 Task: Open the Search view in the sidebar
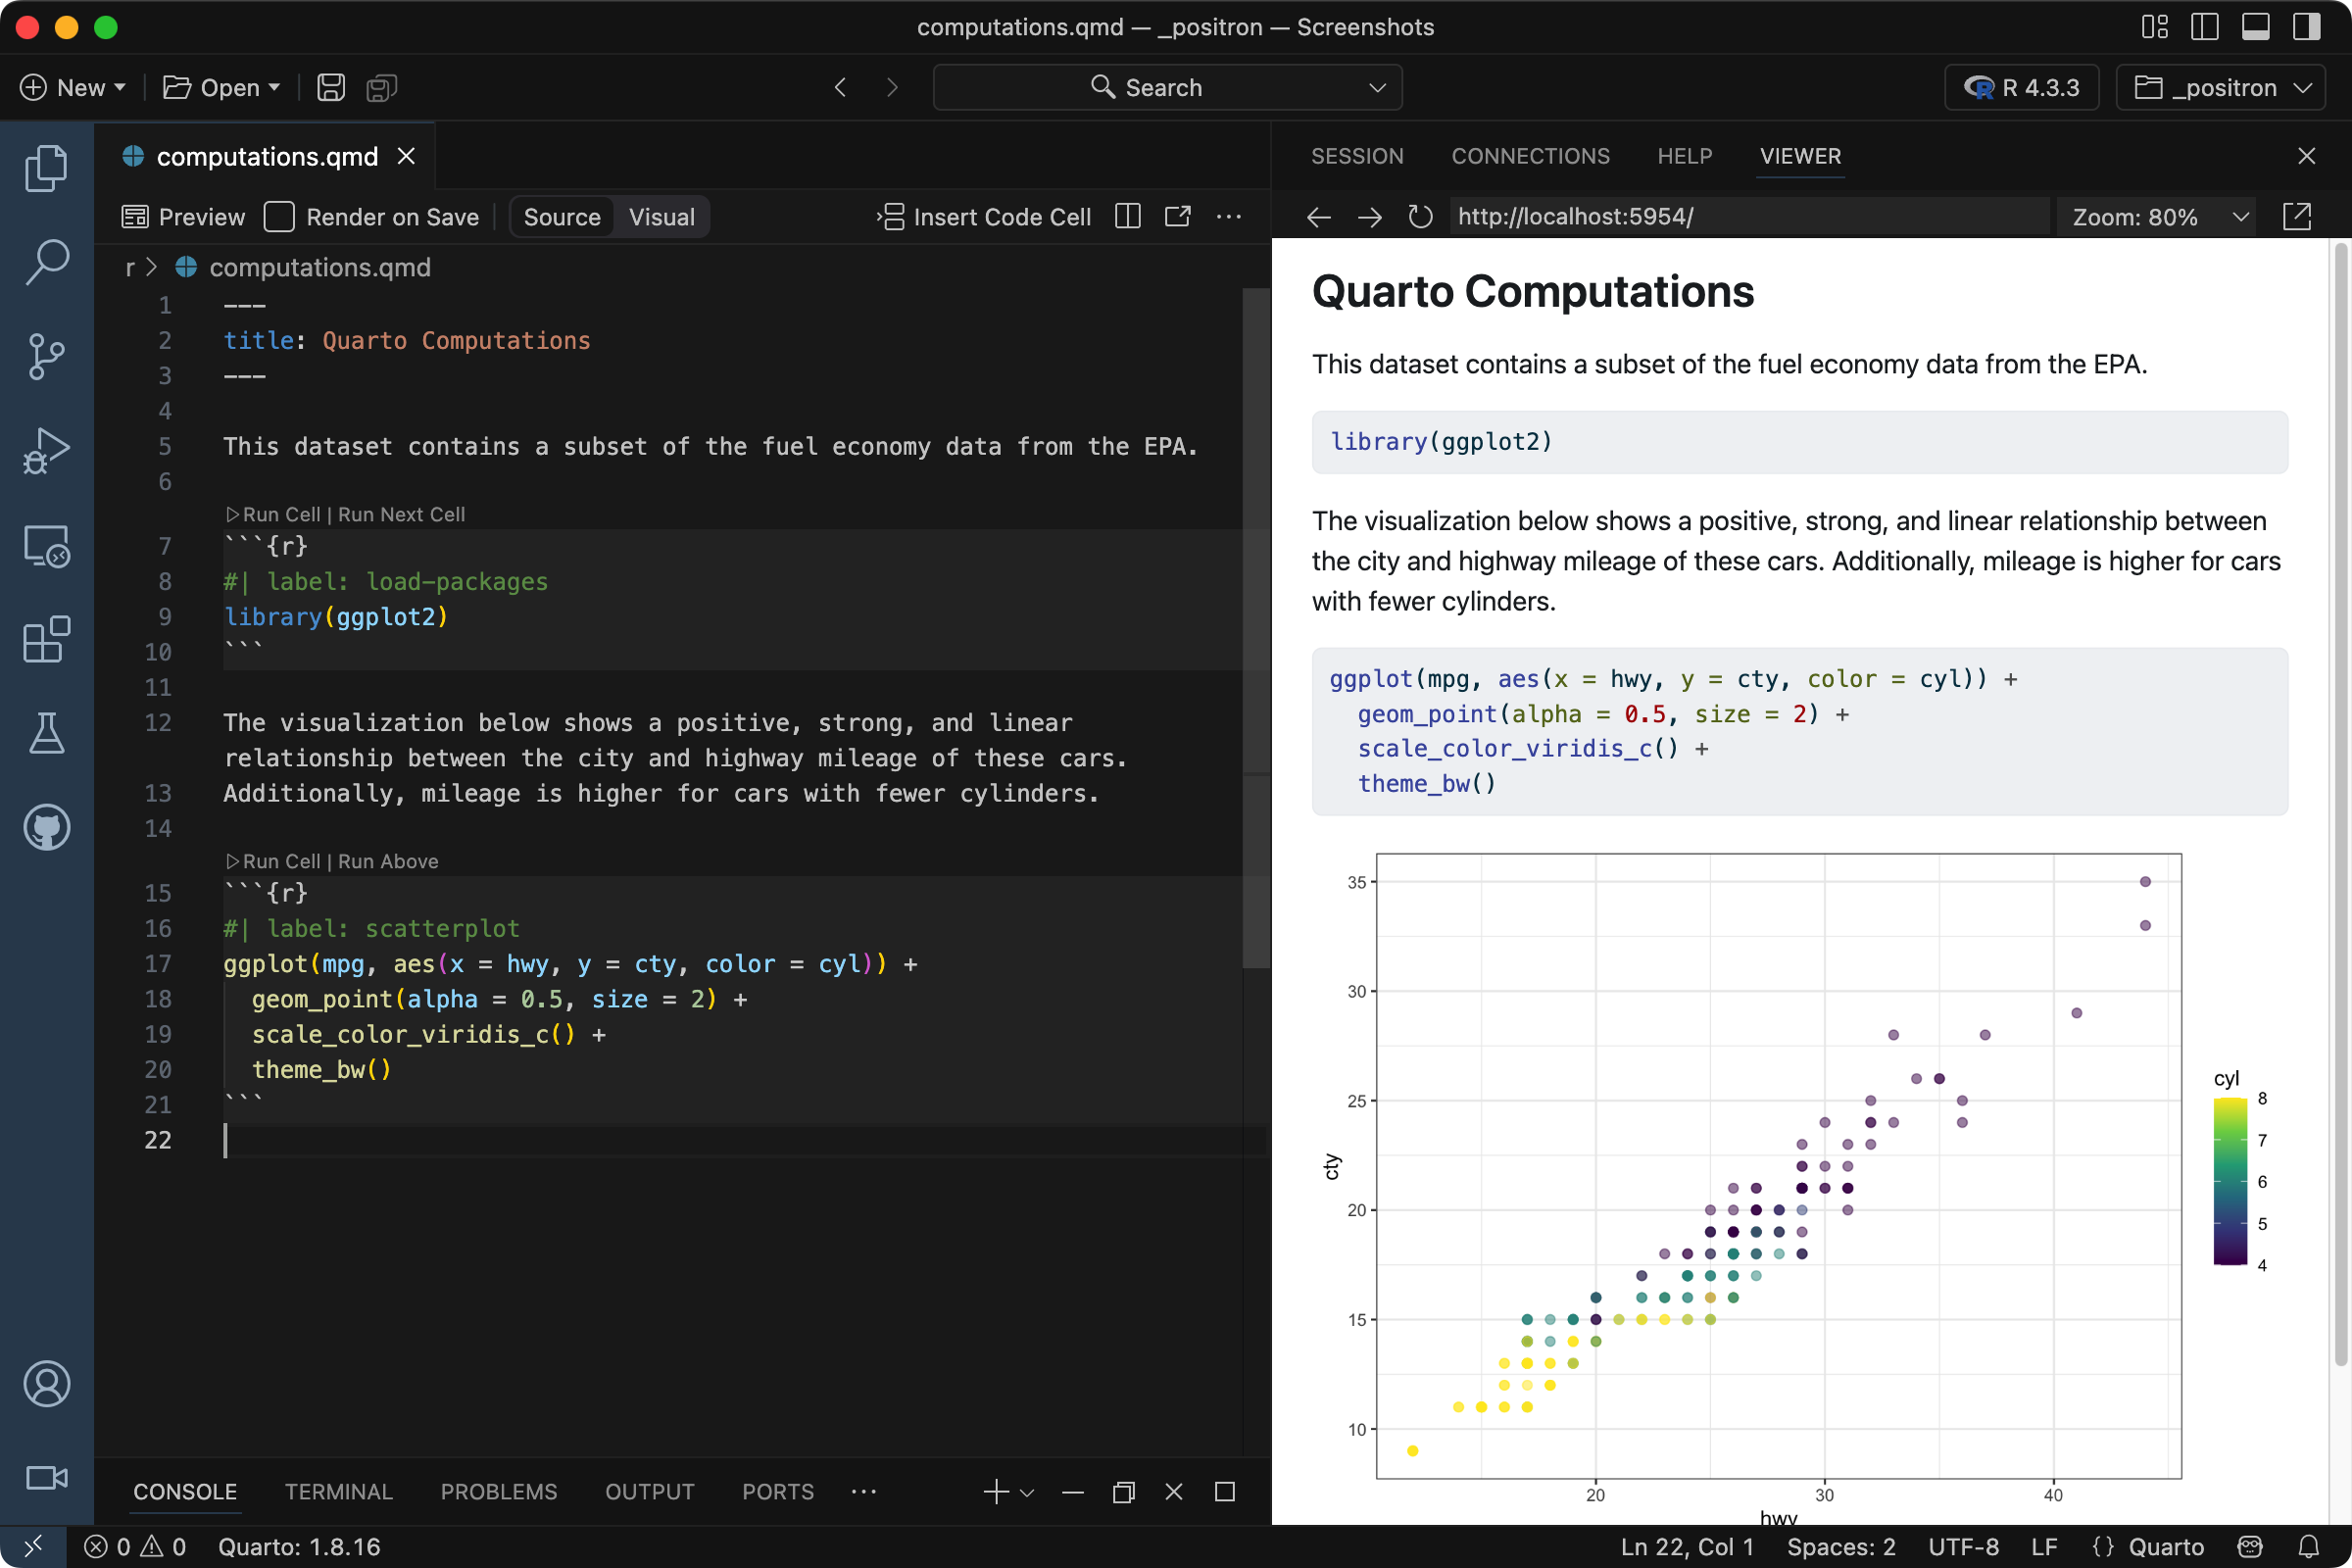click(46, 262)
